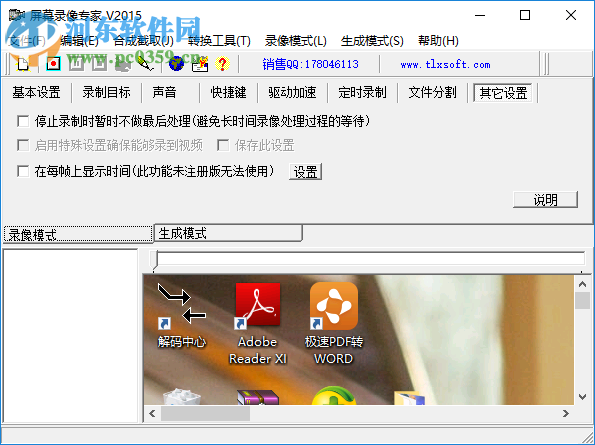This screenshot has width=595, height=445.
Task: Select the lower 录像模式 tab
Action: click(x=78, y=234)
